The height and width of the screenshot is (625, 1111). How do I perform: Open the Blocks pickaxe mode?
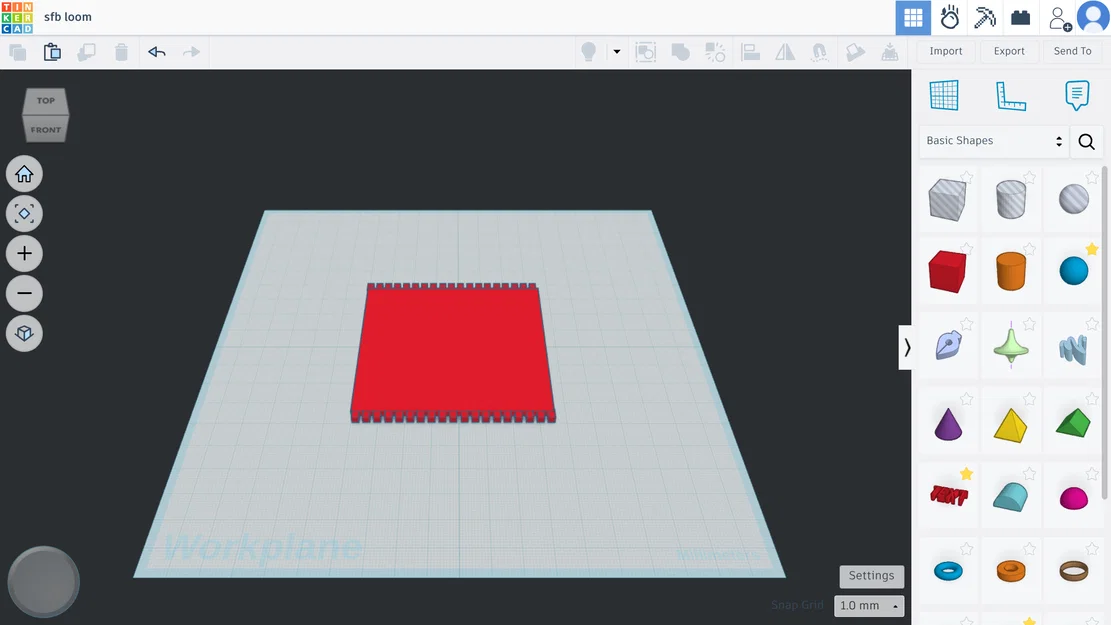tap(985, 18)
